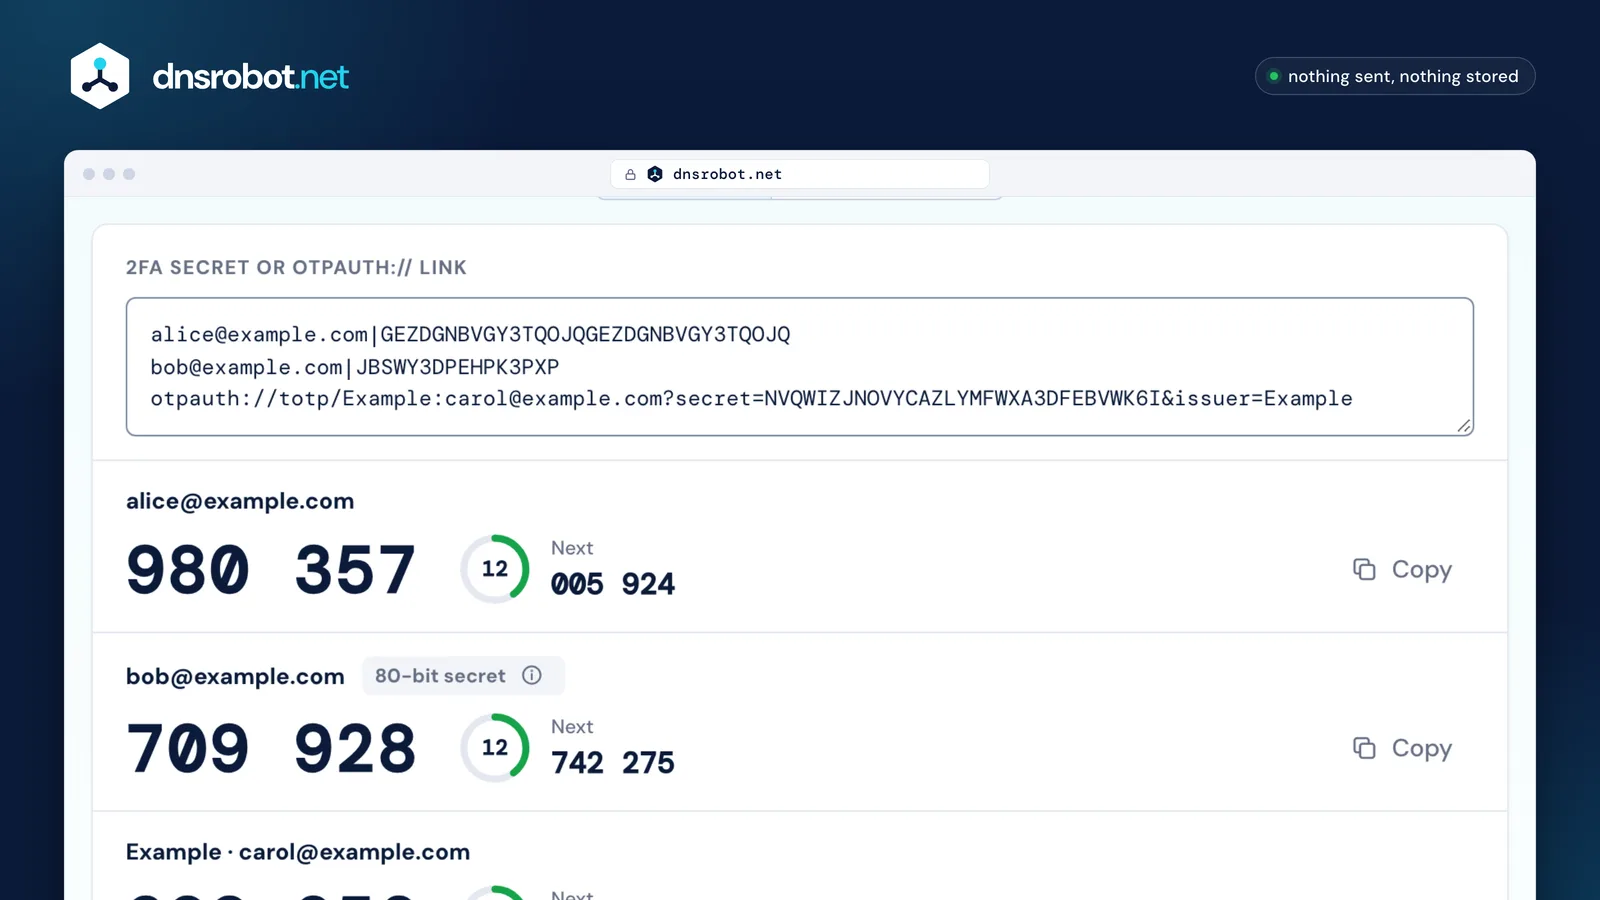Open the dnsrobot.net wordmark link
This screenshot has width=1600, height=900.
[x=250, y=76]
